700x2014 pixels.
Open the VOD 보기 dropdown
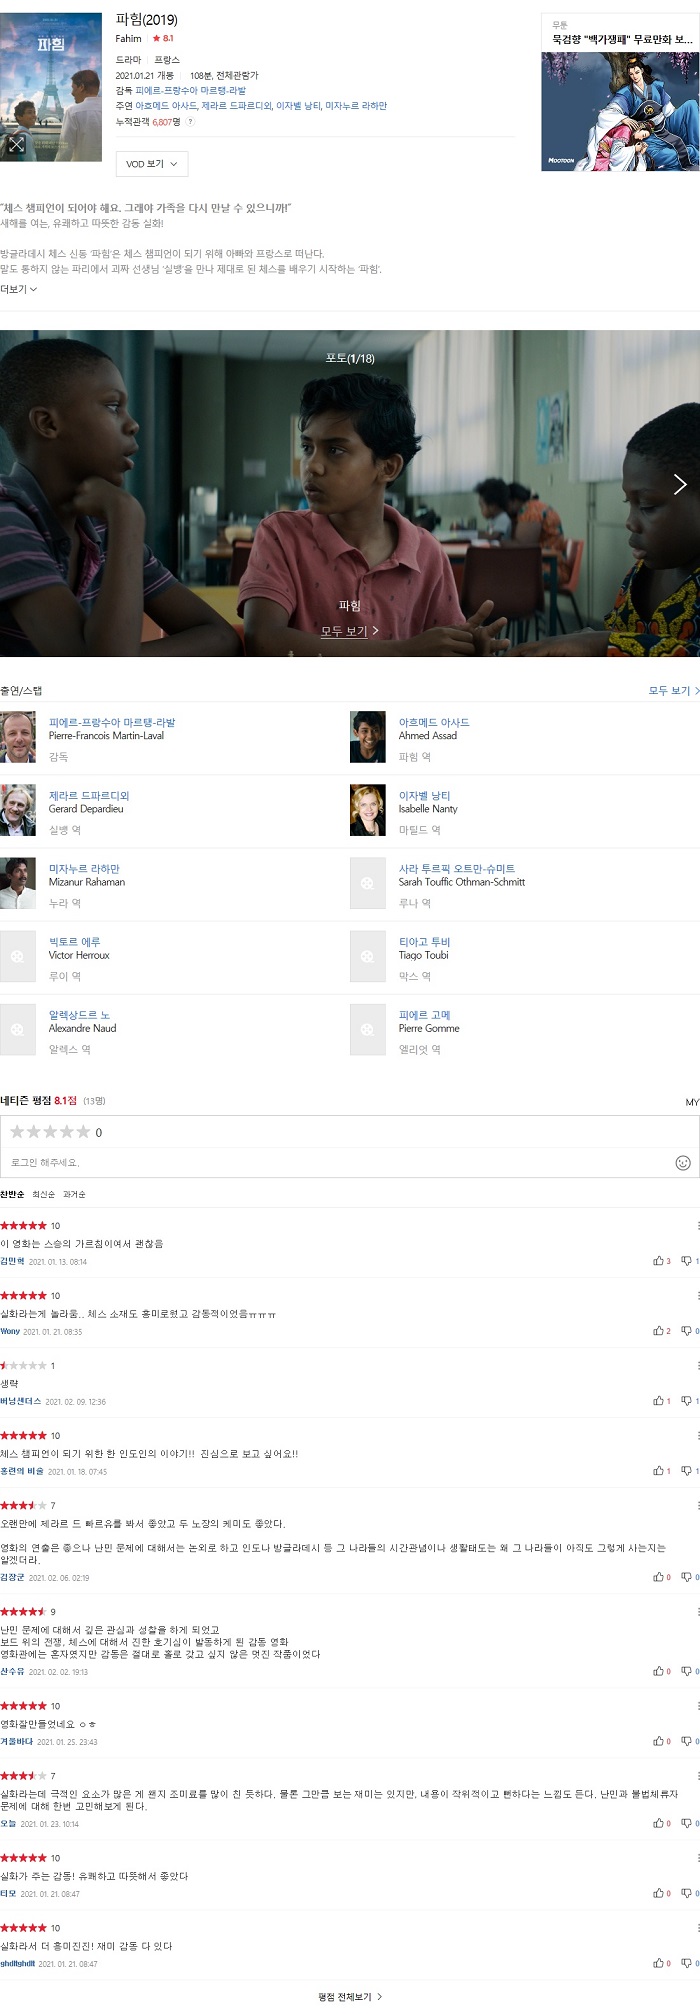point(152,164)
